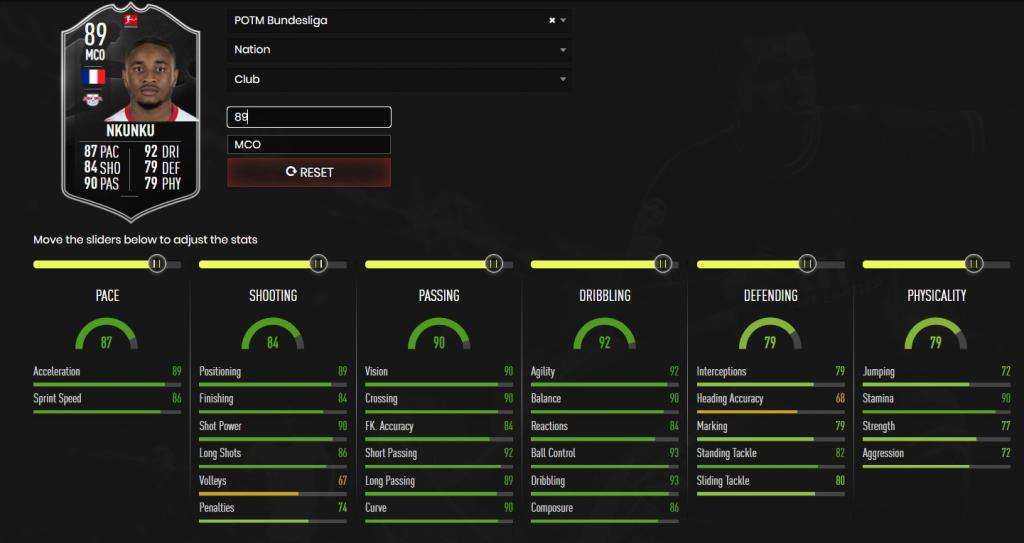Click the Heading Accuracy value 68
This screenshot has height=543, width=1024.
click(840, 399)
